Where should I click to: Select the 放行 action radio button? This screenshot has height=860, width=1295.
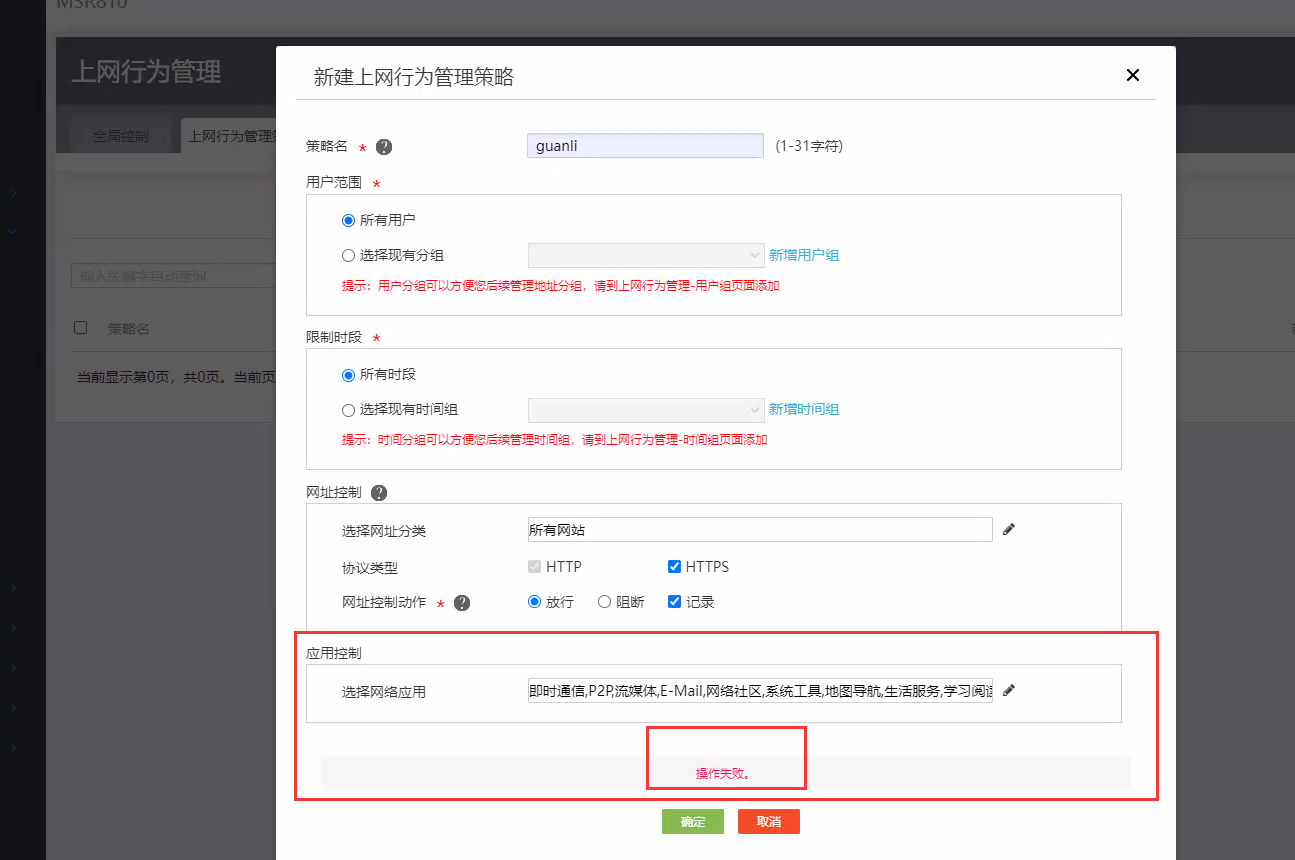click(x=534, y=602)
